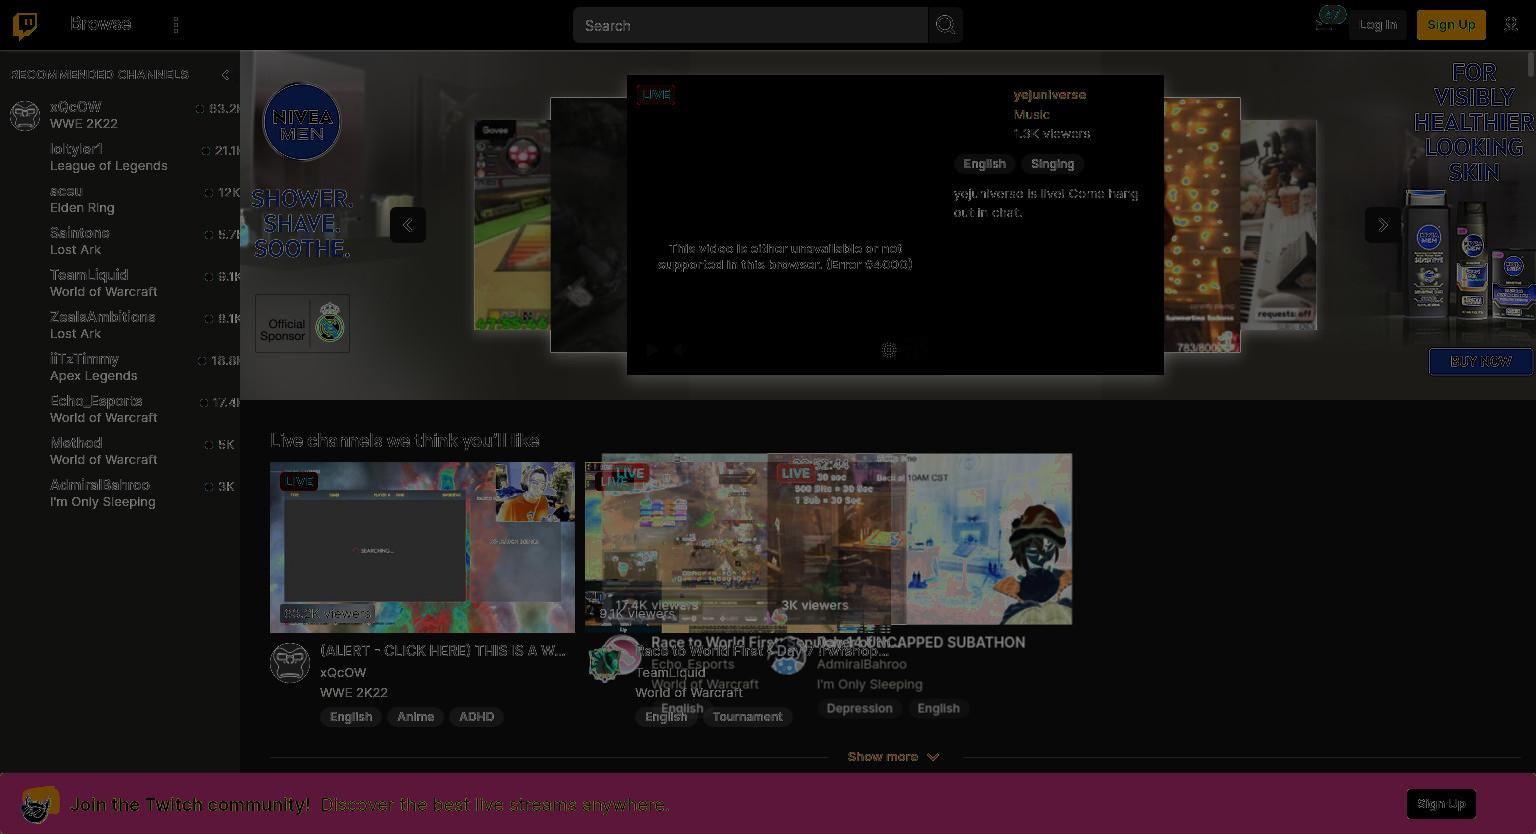Open the ALERT - CLICK HERE stream title
The width and height of the screenshot is (1536, 834).
point(443,651)
